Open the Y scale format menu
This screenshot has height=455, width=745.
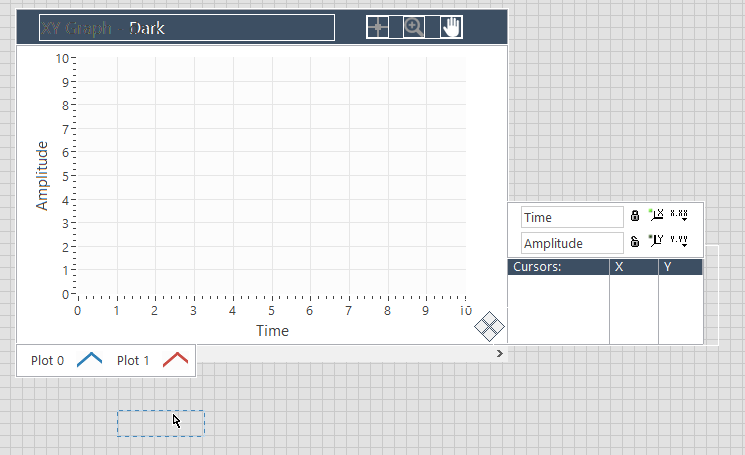pos(679,241)
